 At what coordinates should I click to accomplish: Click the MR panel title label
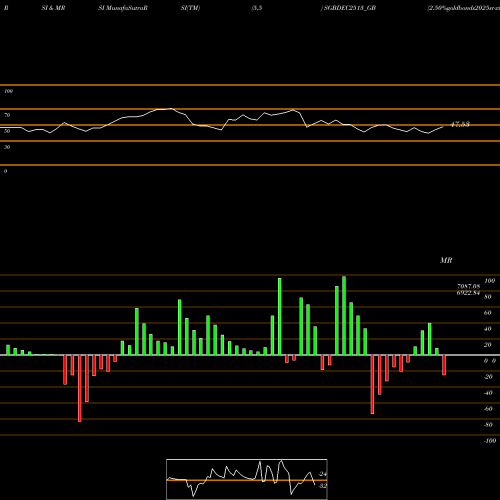click(446, 260)
